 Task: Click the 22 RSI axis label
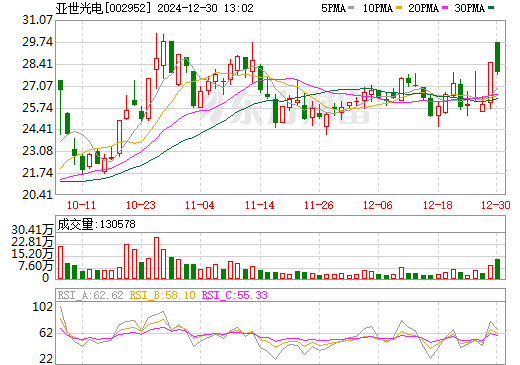(x=46, y=359)
